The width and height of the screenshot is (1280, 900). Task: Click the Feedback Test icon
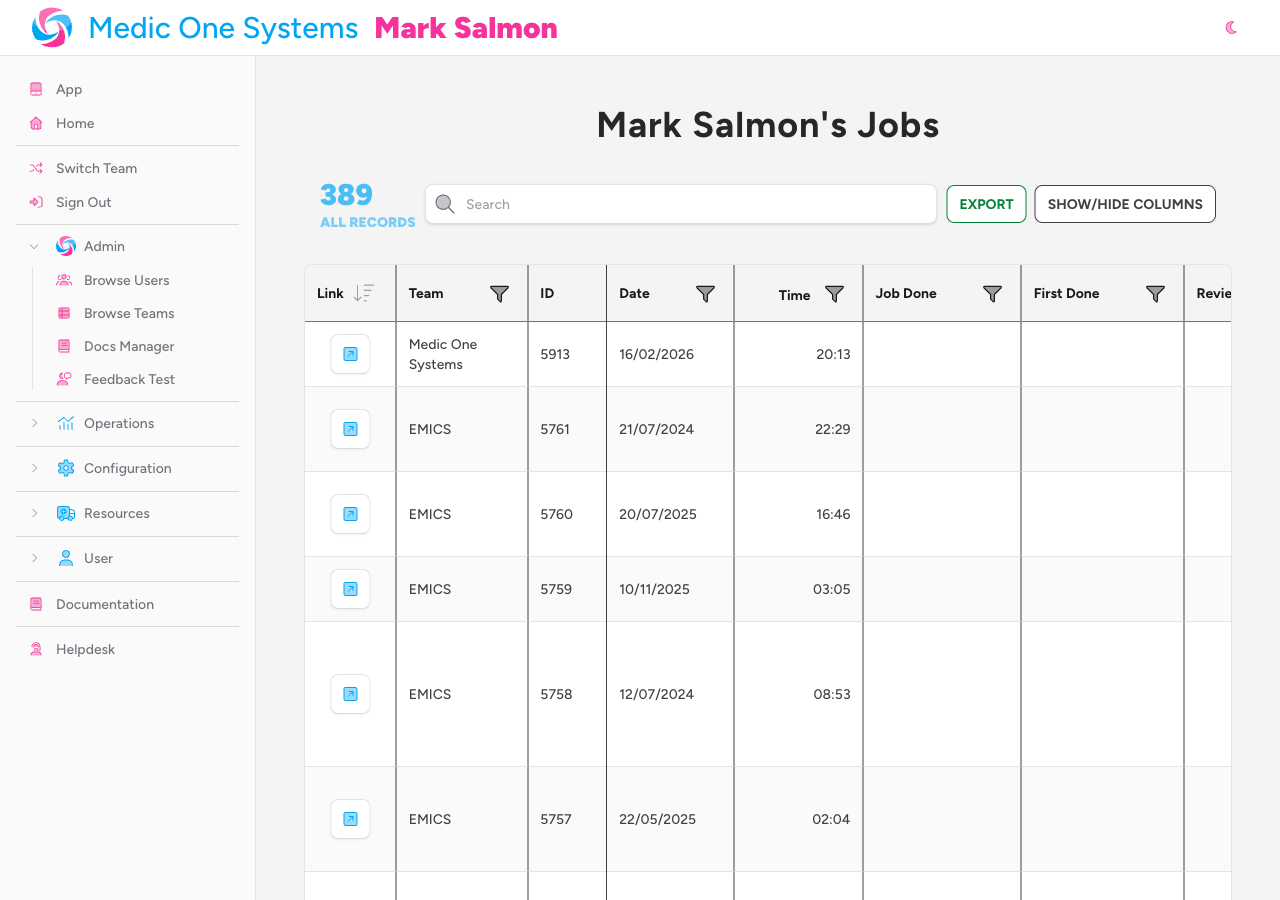tap(64, 379)
